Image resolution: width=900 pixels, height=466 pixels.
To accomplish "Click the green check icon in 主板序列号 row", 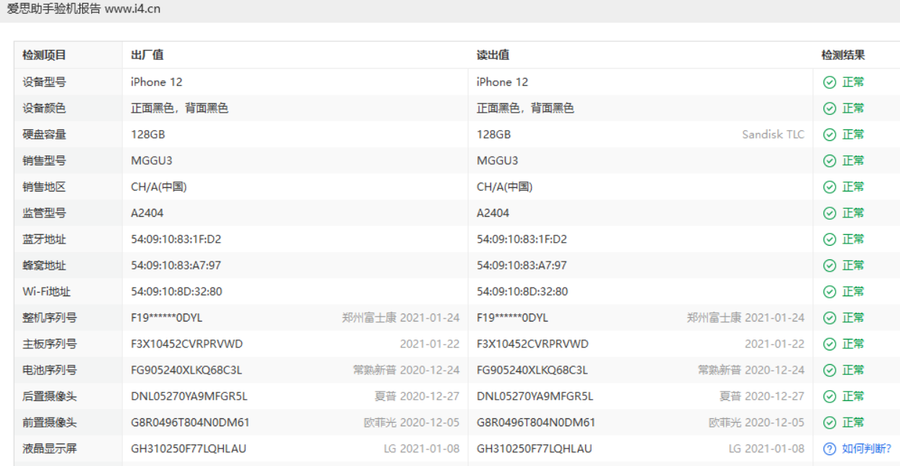I will coord(829,344).
